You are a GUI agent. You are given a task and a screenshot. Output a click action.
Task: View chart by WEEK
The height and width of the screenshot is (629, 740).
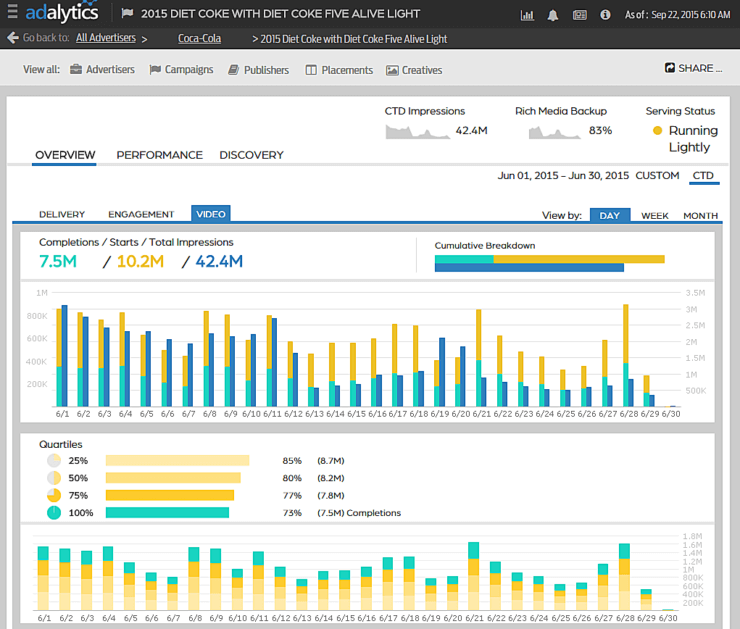click(655, 216)
